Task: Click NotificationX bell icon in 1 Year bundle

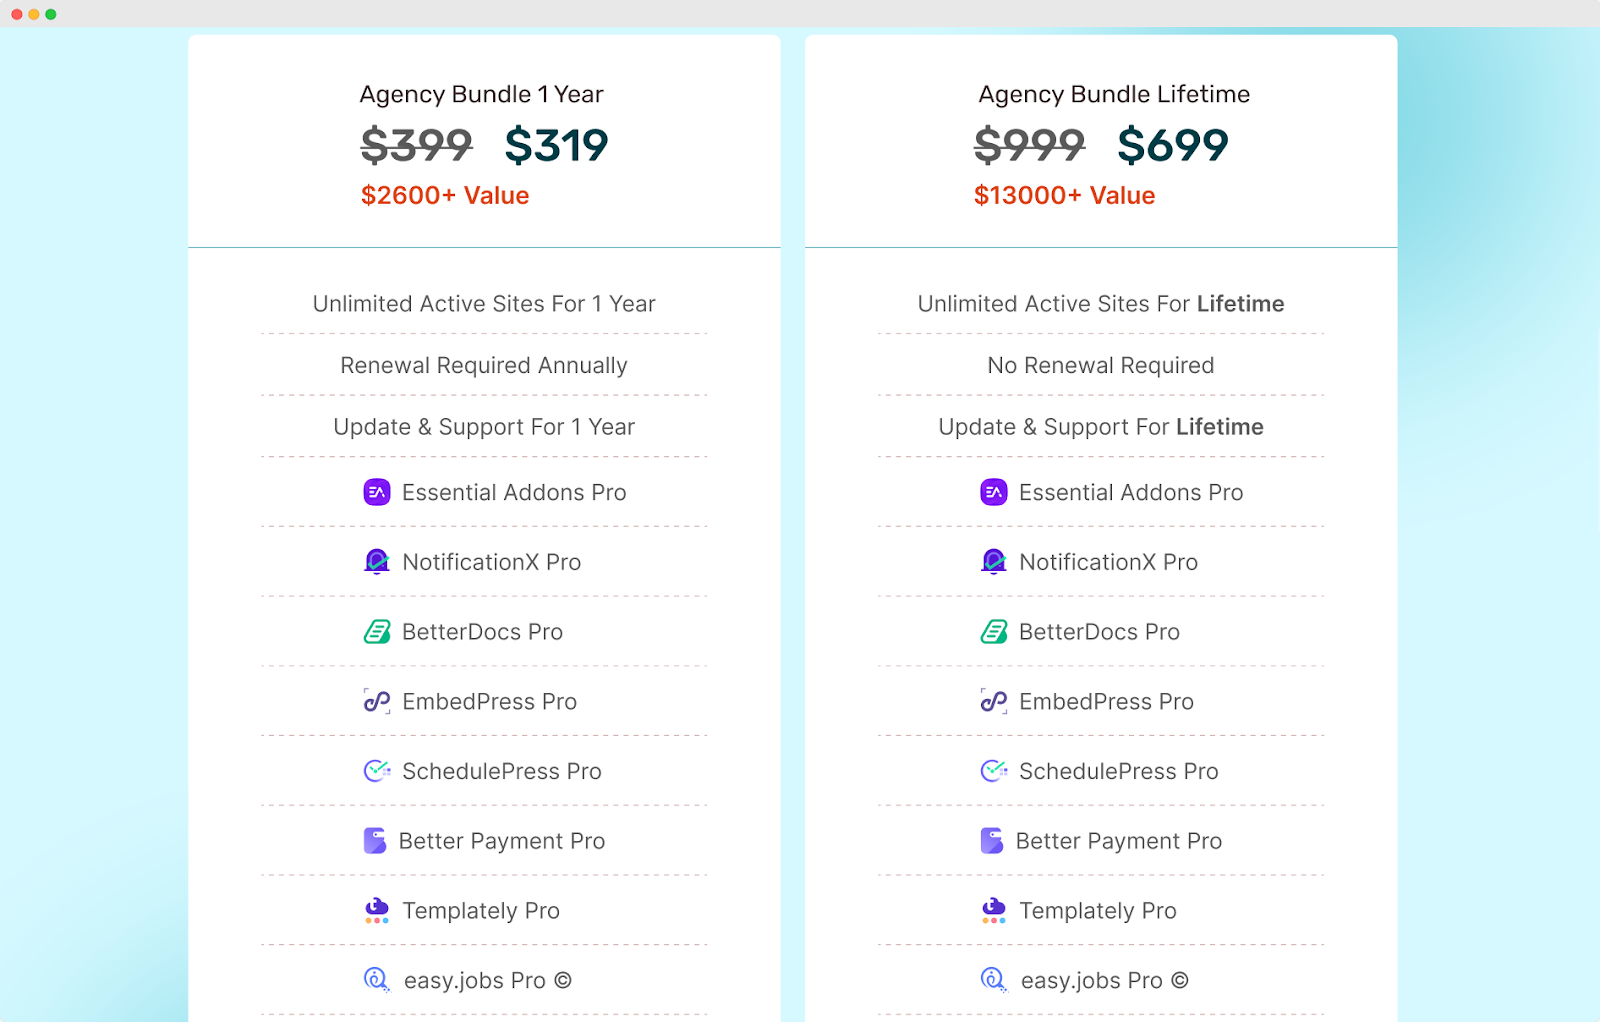Action: 377,562
